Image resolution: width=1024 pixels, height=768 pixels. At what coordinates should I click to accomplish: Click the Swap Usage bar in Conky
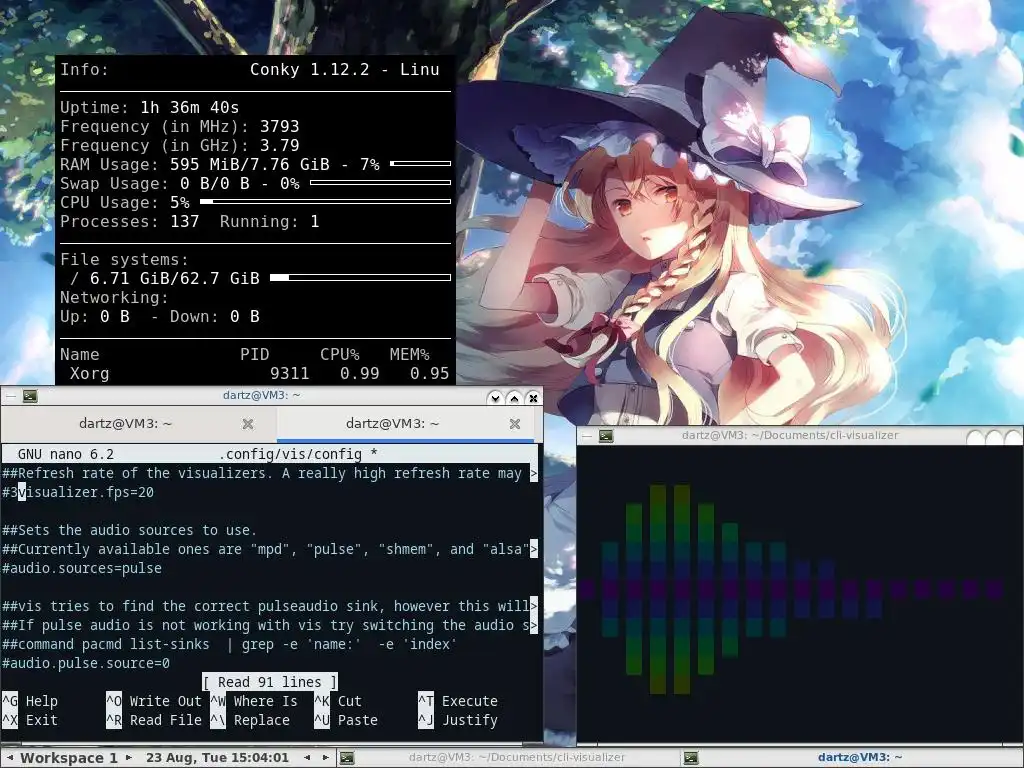coord(381,182)
